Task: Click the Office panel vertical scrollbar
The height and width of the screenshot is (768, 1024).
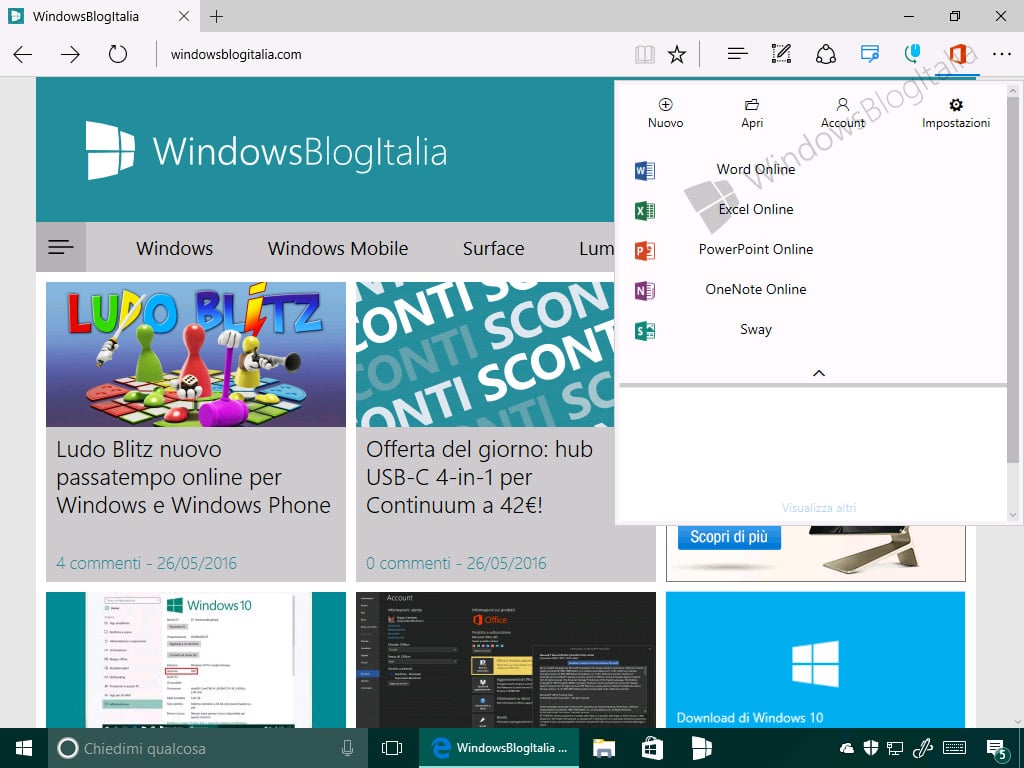Action: coord(1013,301)
